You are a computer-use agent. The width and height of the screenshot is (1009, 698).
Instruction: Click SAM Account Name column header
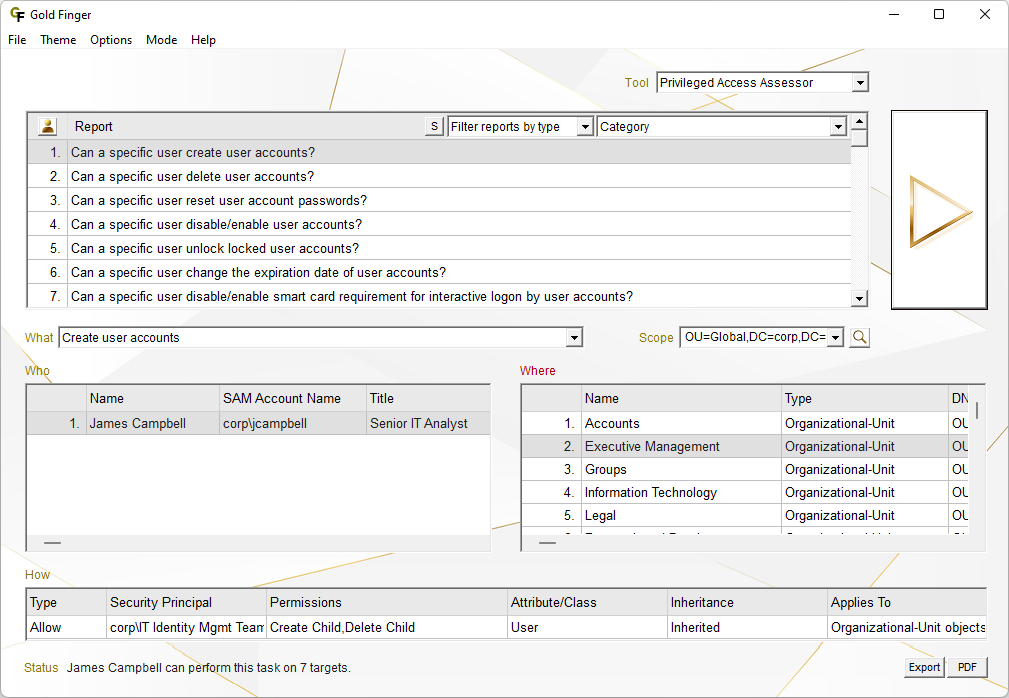[293, 398]
